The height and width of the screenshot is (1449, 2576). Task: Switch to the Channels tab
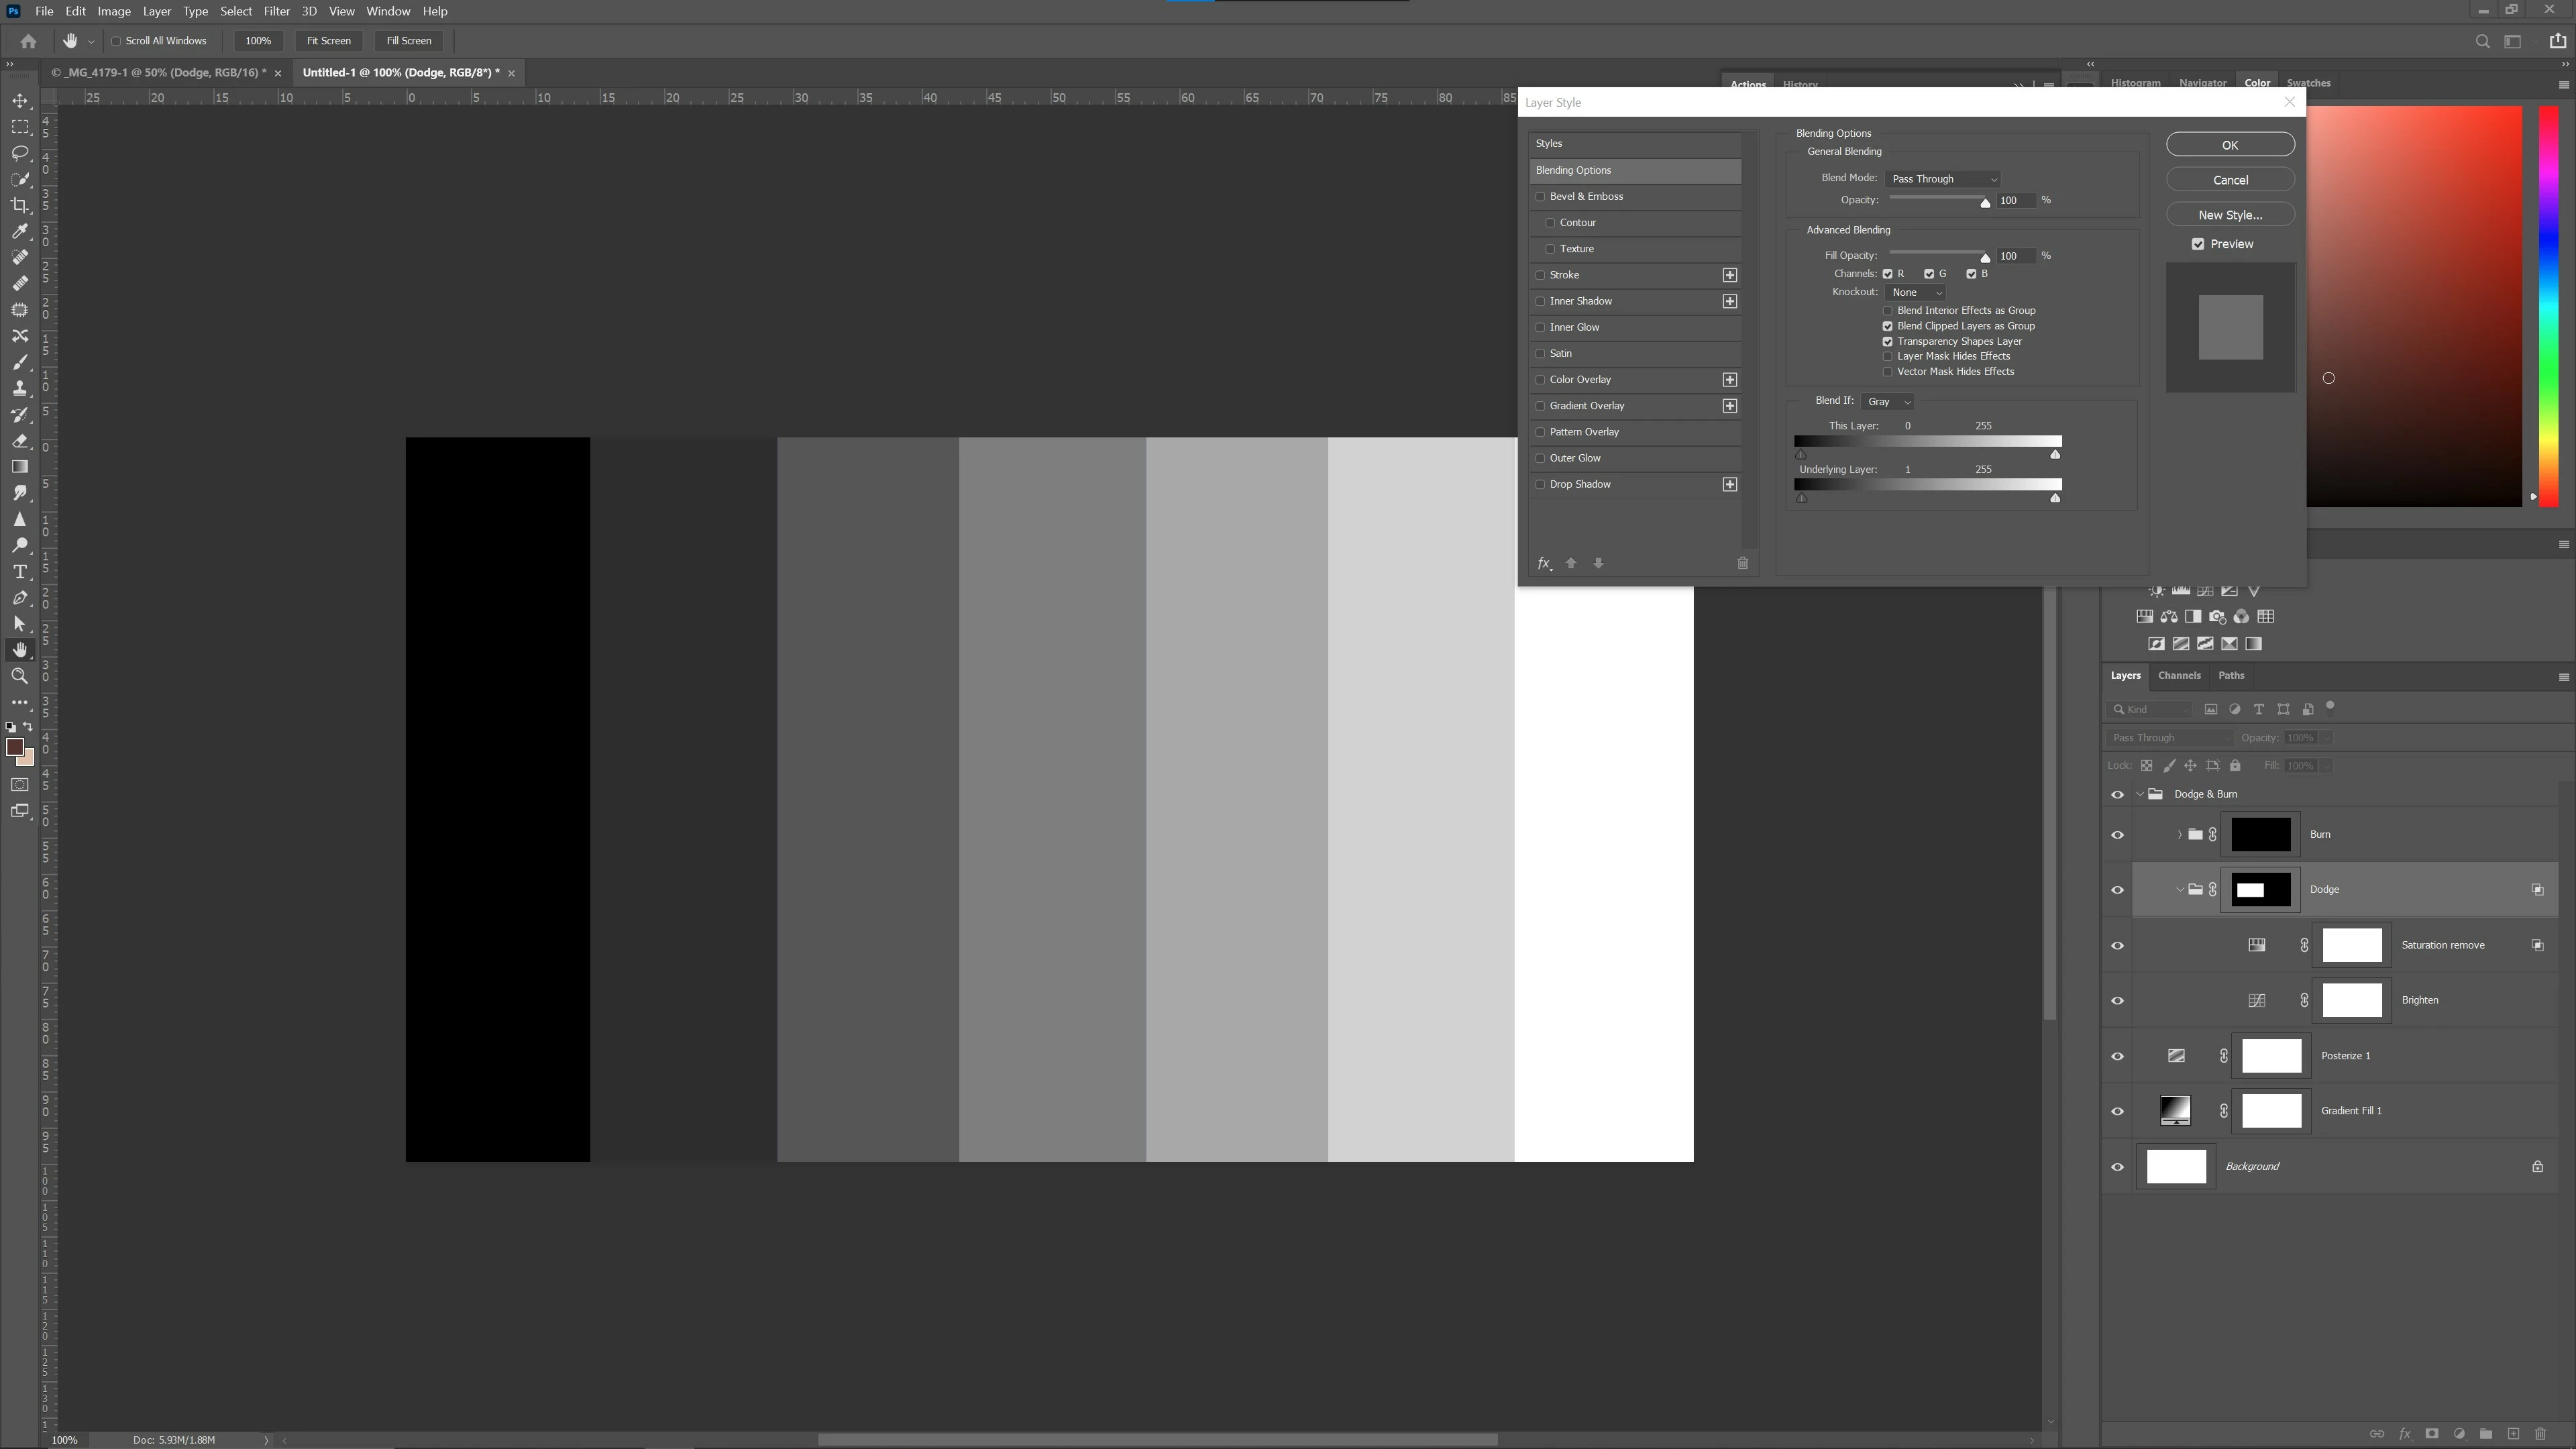[2179, 676]
